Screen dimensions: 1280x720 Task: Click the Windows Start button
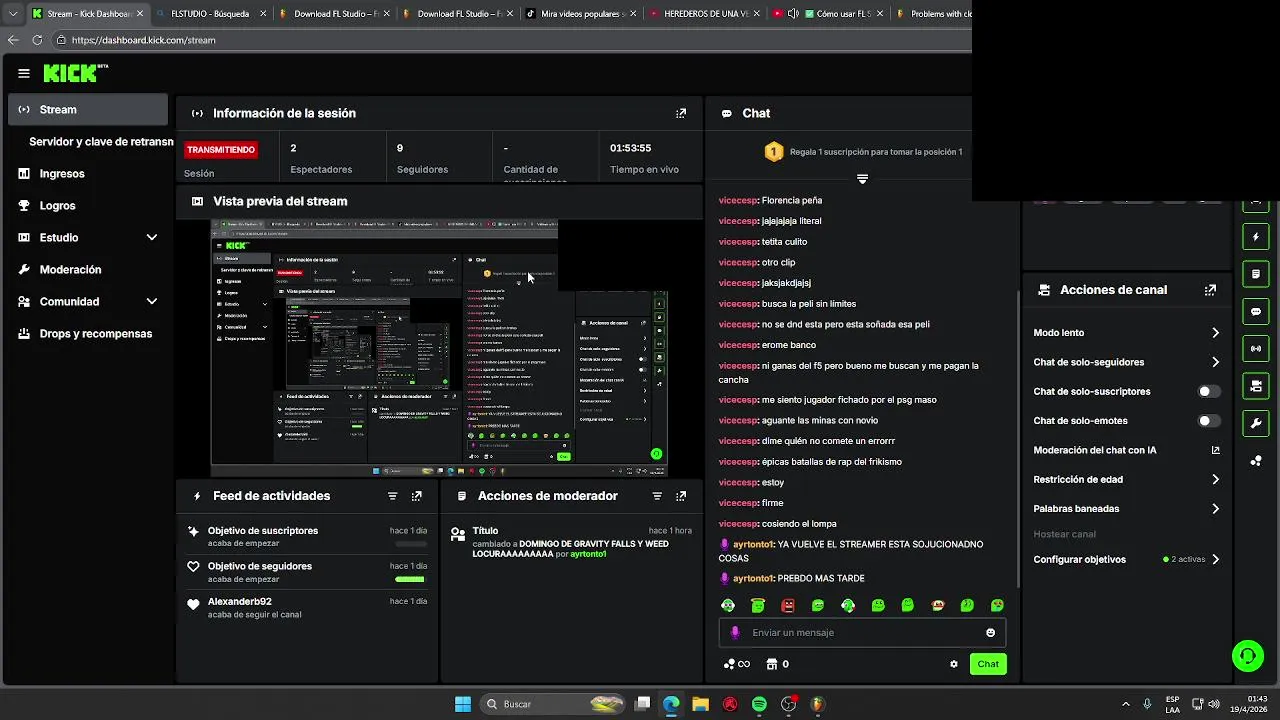point(463,704)
